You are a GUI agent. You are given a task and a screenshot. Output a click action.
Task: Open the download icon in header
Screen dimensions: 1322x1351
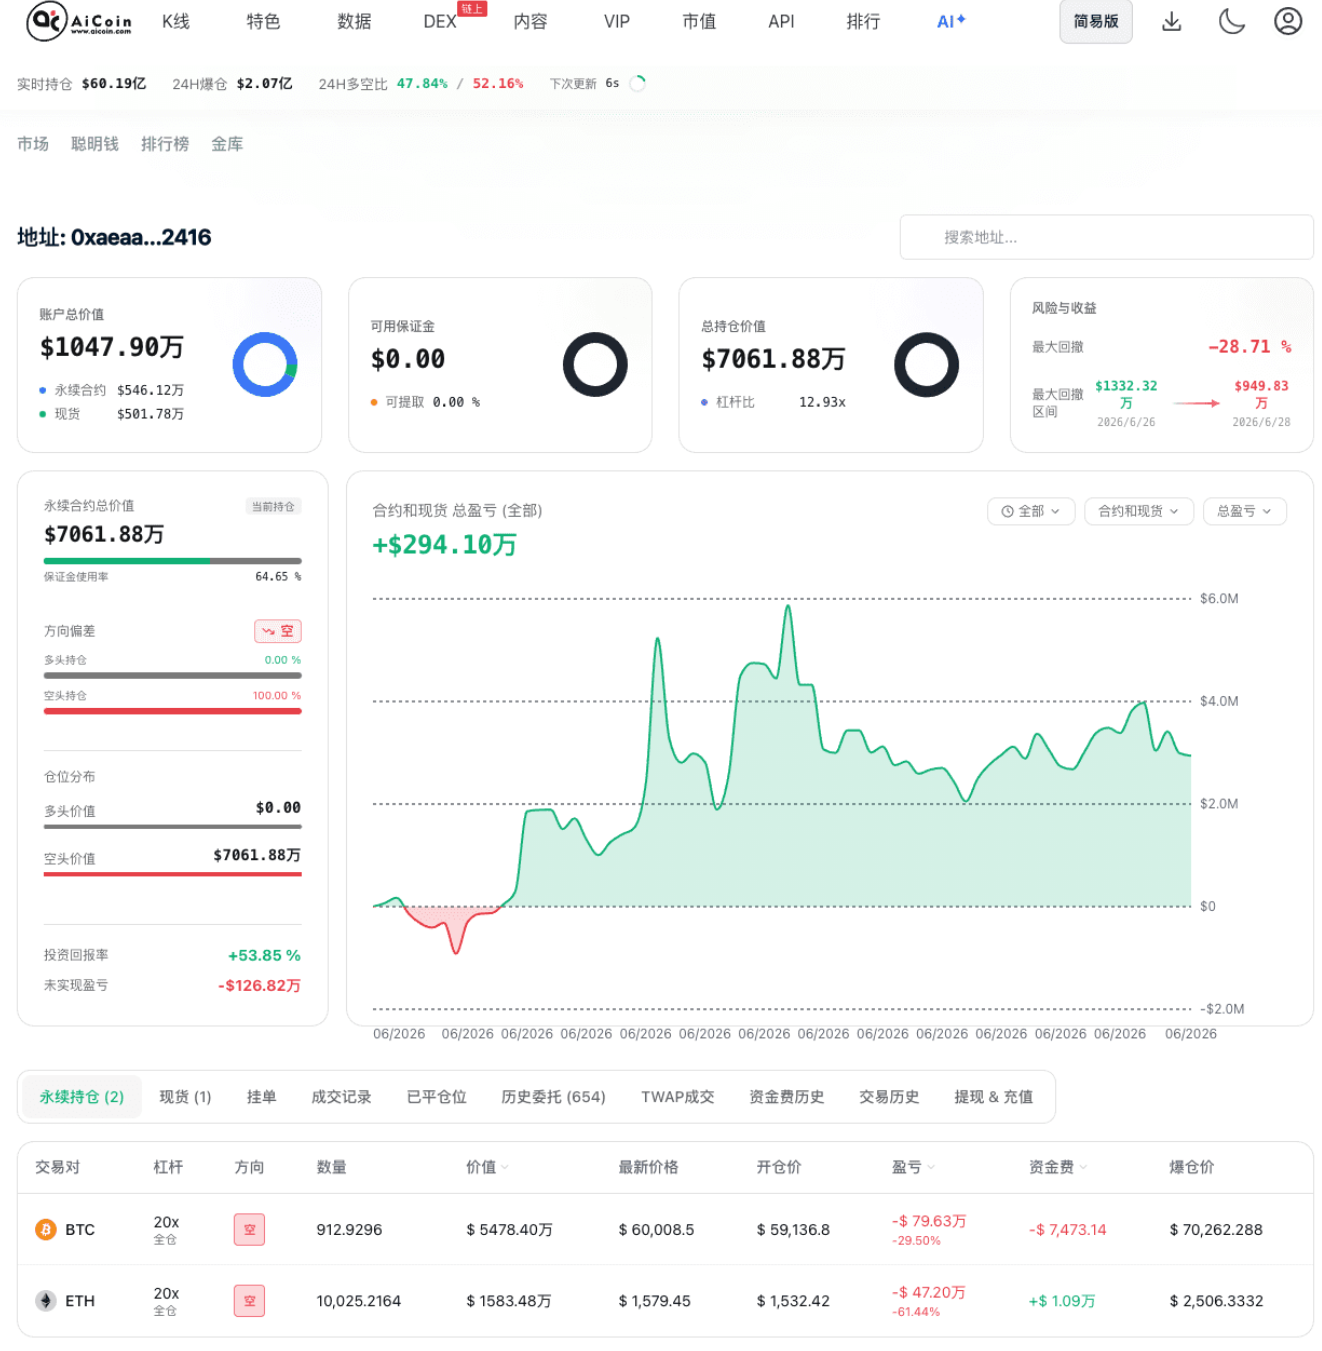(x=1172, y=21)
